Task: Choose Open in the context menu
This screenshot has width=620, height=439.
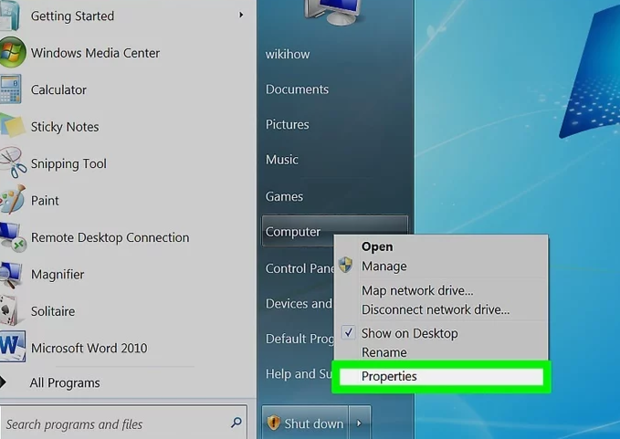Action: click(377, 247)
